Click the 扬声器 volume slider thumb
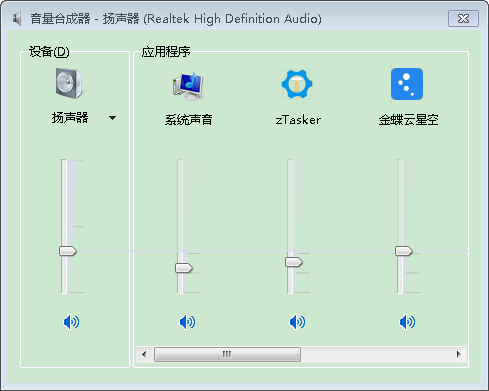Screen dimensions: 489x391 (68, 251)
